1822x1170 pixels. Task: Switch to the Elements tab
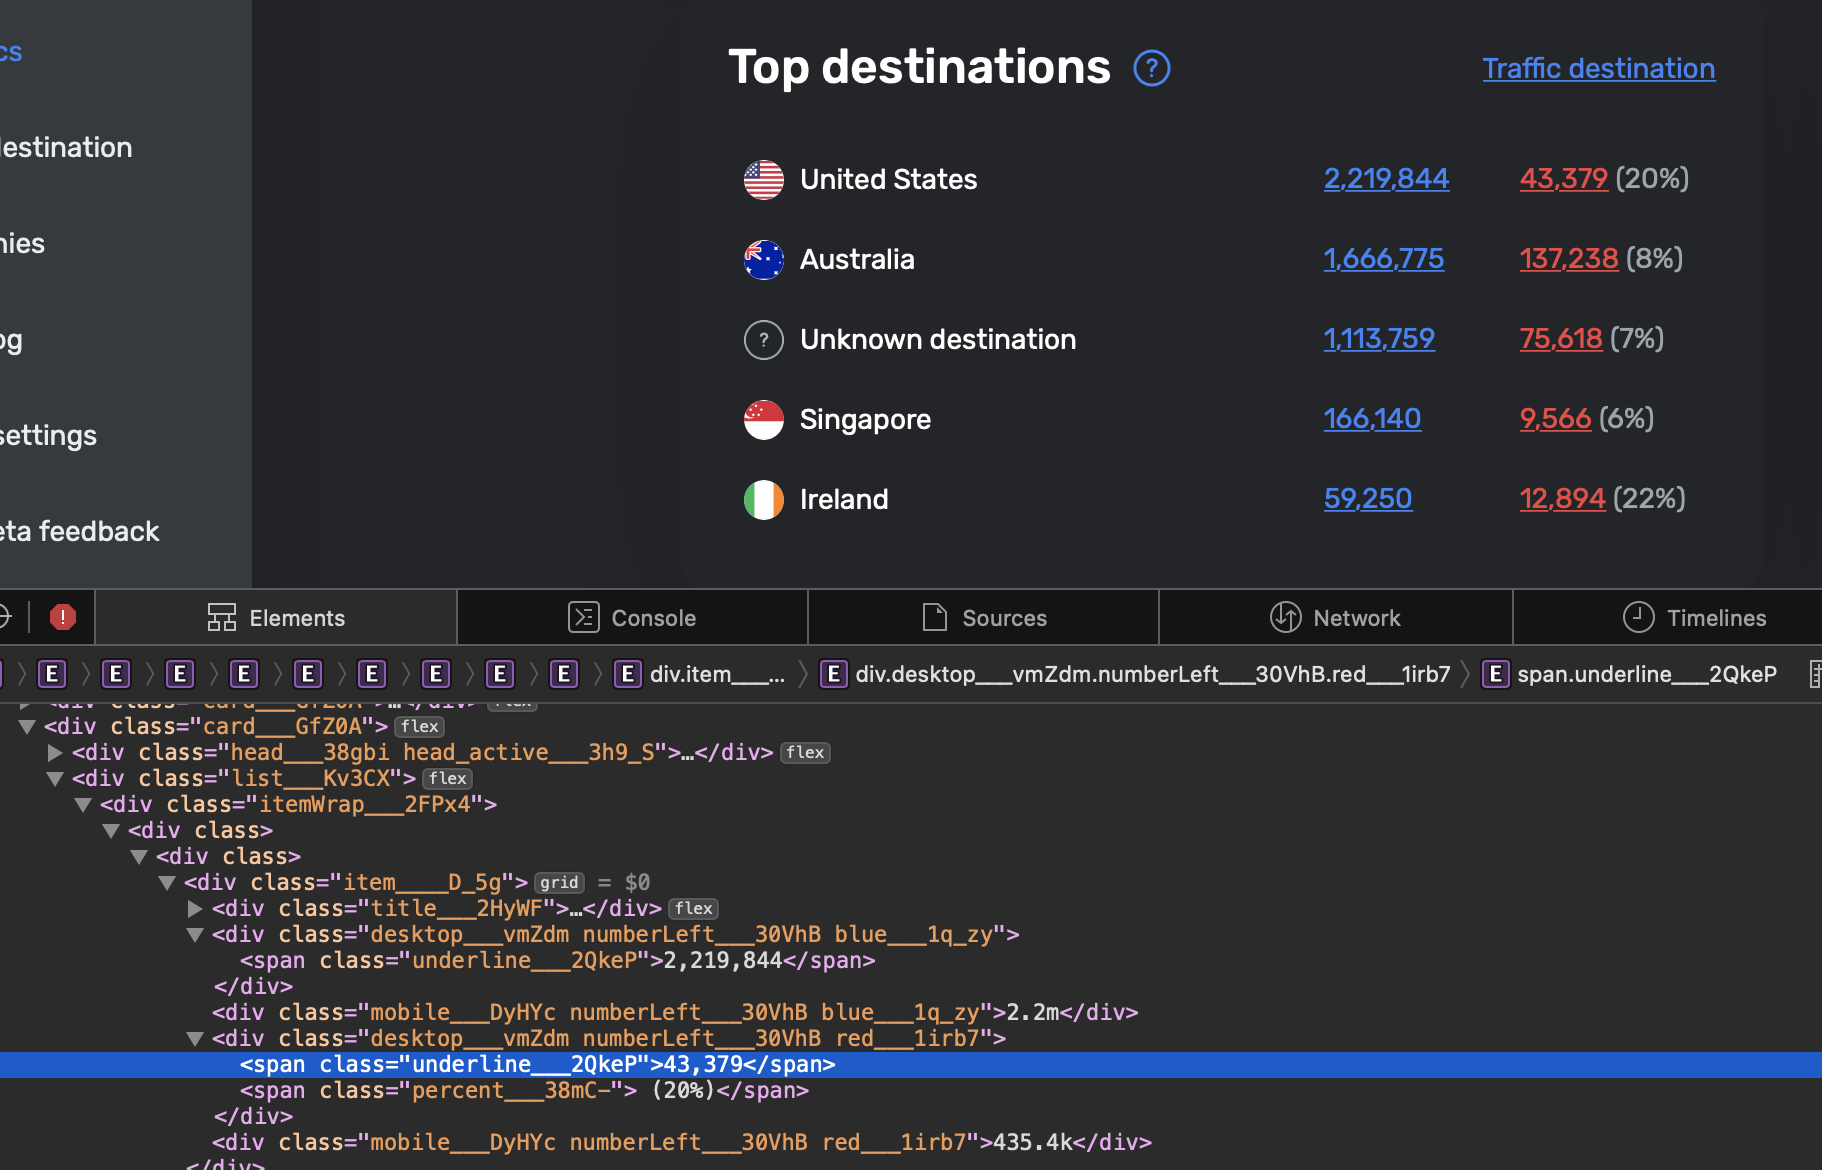click(x=276, y=617)
